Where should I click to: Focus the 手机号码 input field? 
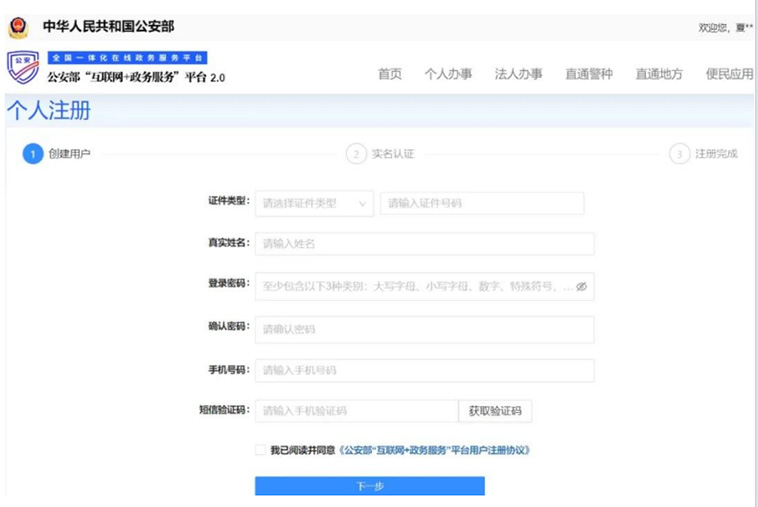coord(424,370)
